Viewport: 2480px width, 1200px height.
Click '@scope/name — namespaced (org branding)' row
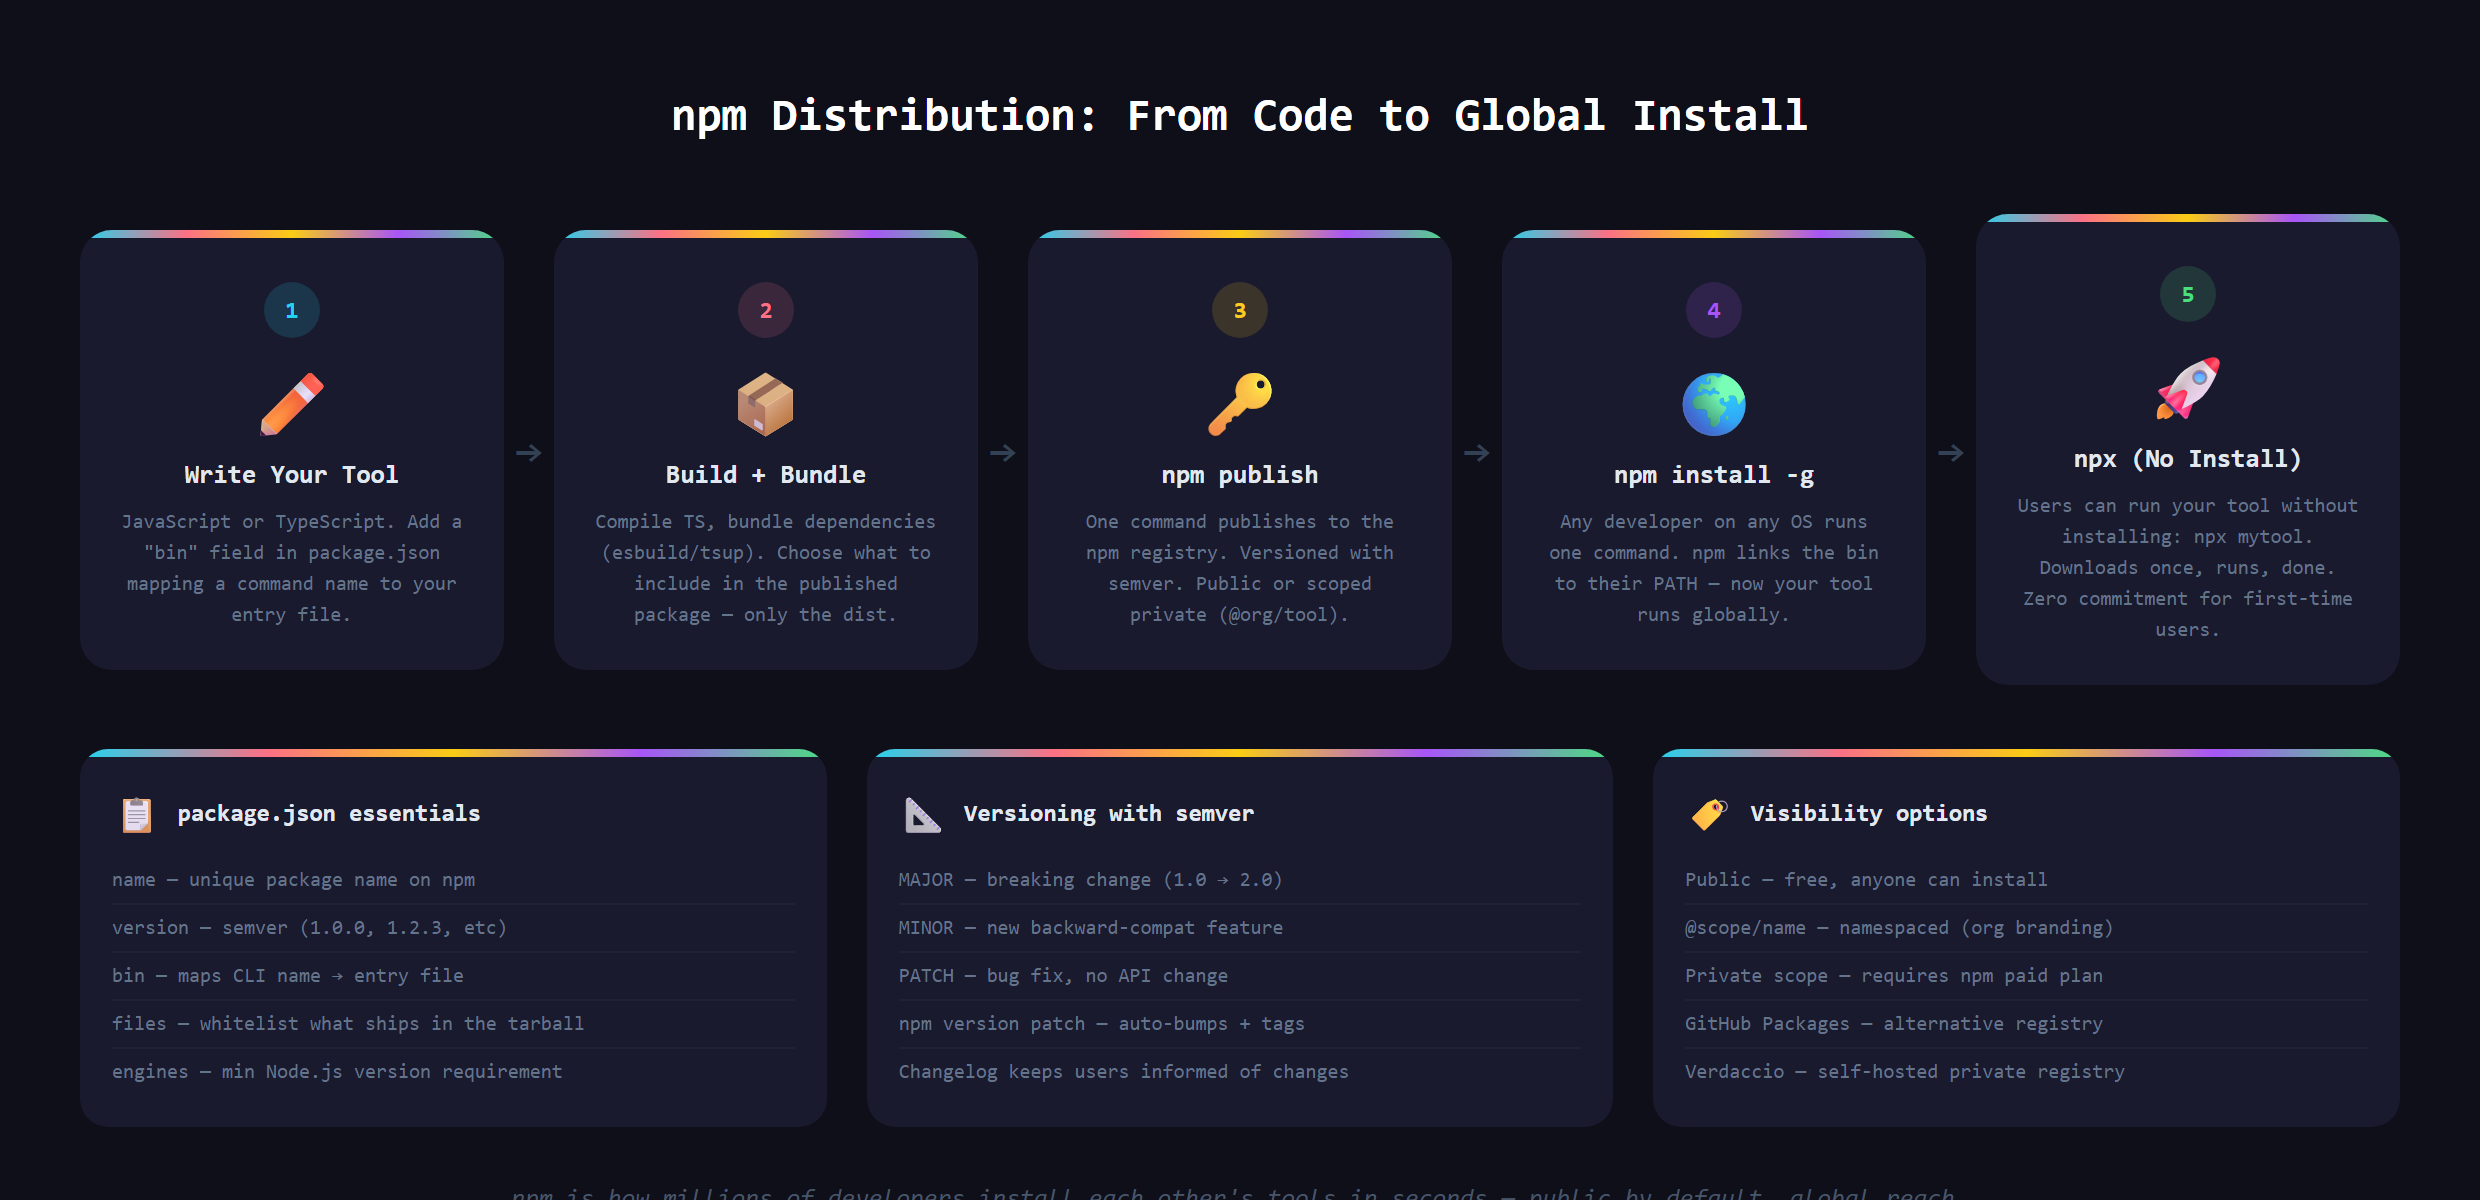pos(2026,928)
